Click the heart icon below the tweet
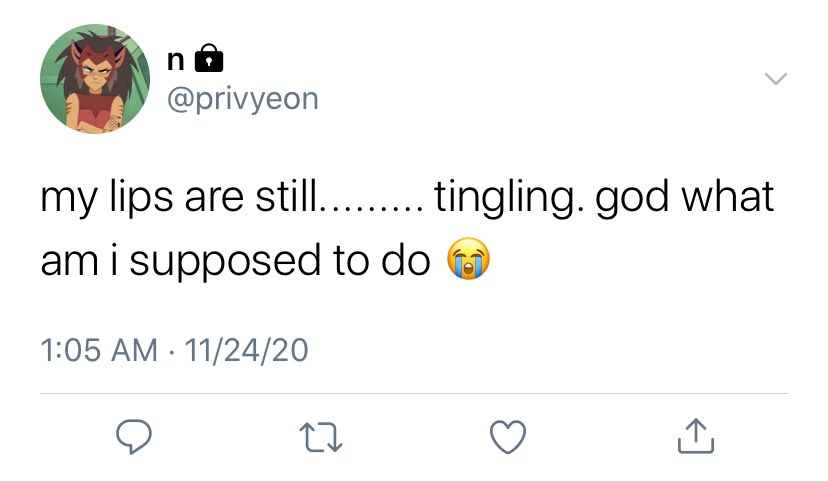The height and width of the screenshot is (482, 828). [508, 437]
